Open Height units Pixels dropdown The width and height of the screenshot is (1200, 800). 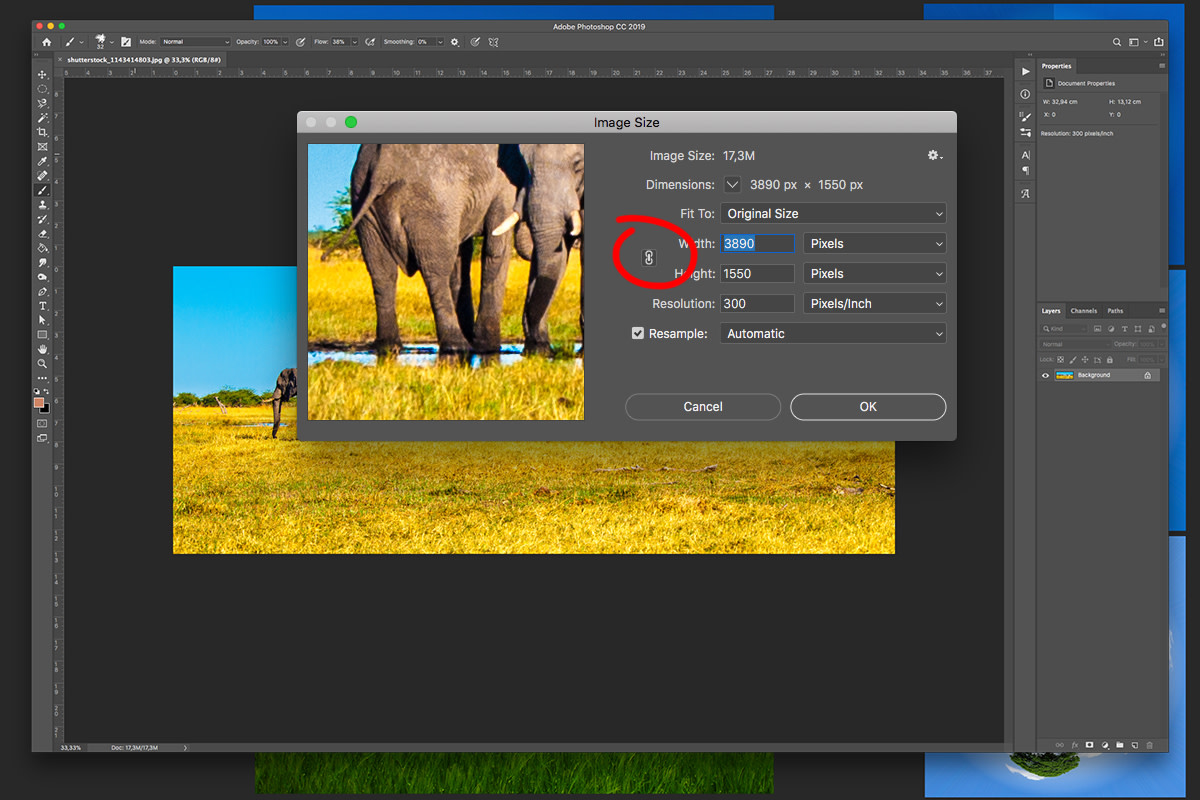pos(875,273)
